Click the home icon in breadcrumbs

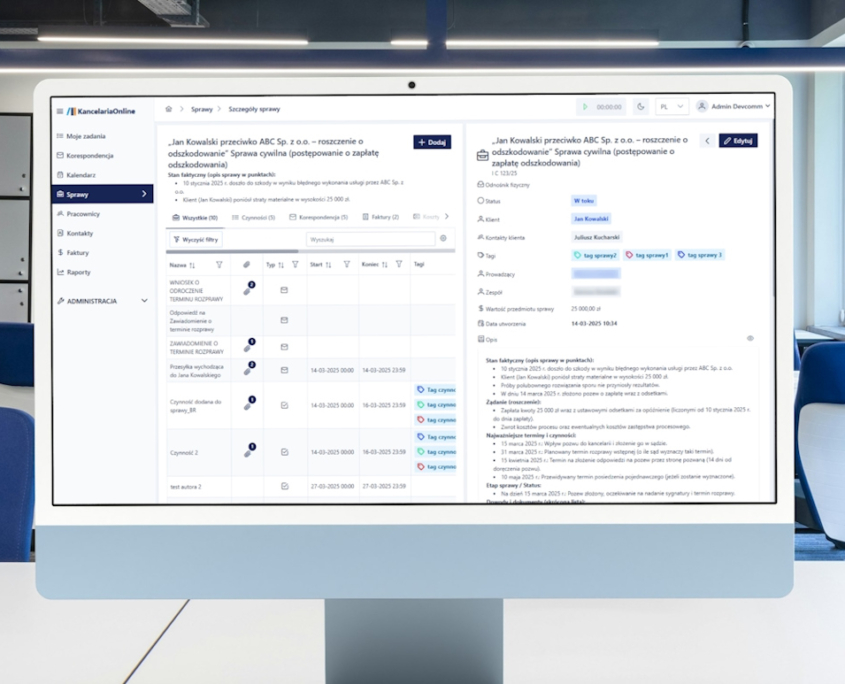coord(169,108)
